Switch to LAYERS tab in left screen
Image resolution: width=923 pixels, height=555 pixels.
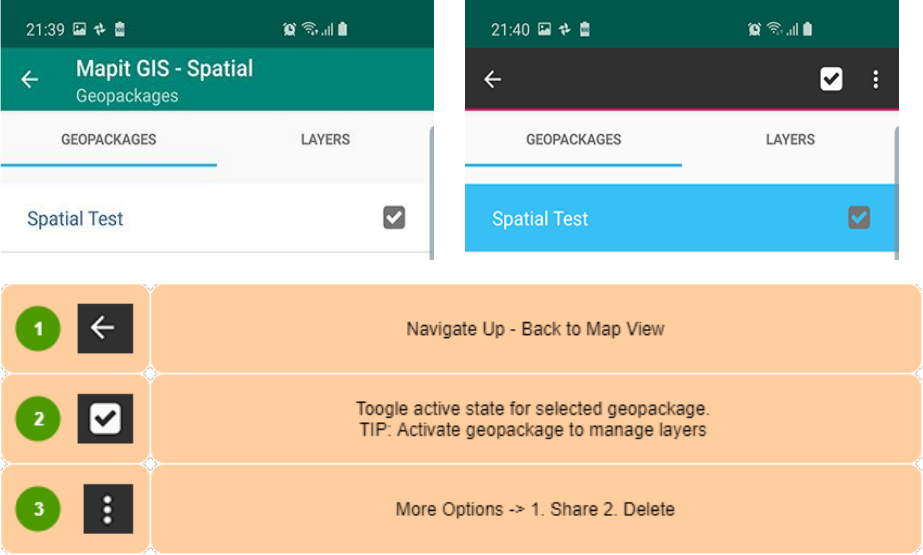pyautogui.click(x=325, y=139)
